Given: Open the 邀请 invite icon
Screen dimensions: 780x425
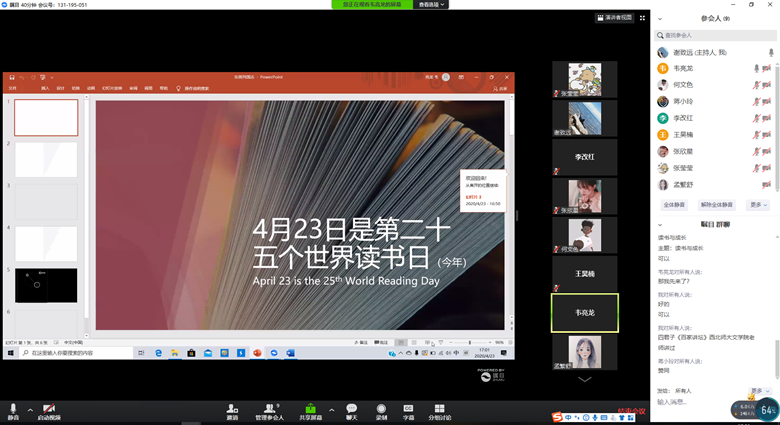Looking at the screenshot, I should click(x=232, y=408).
